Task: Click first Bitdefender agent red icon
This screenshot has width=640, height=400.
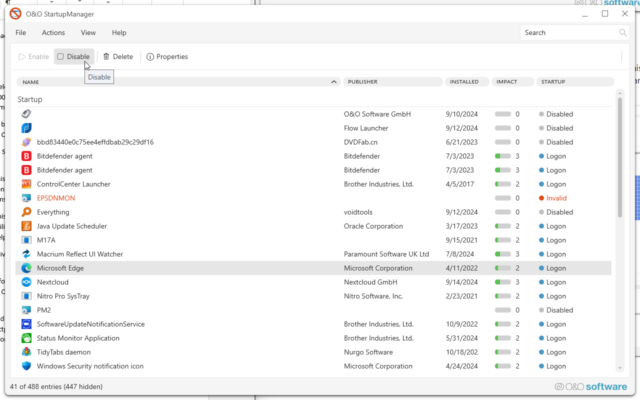Action: [27, 156]
